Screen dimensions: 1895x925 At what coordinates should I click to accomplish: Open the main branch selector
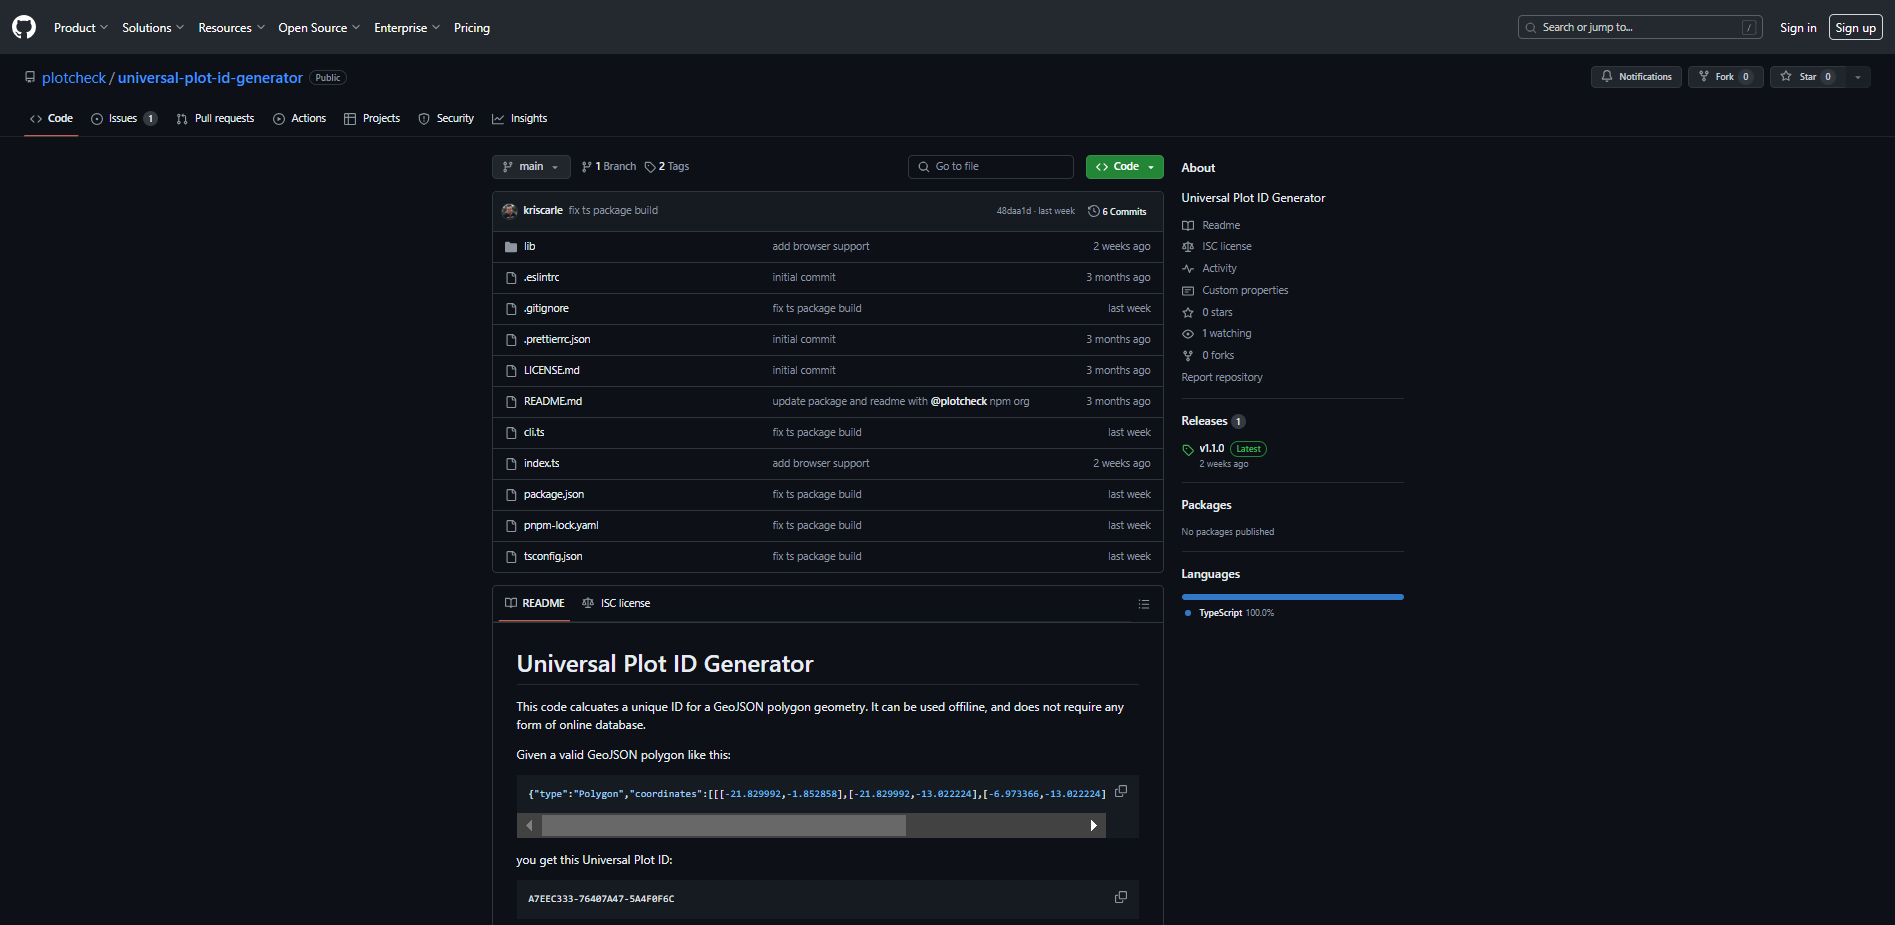[x=531, y=167]
